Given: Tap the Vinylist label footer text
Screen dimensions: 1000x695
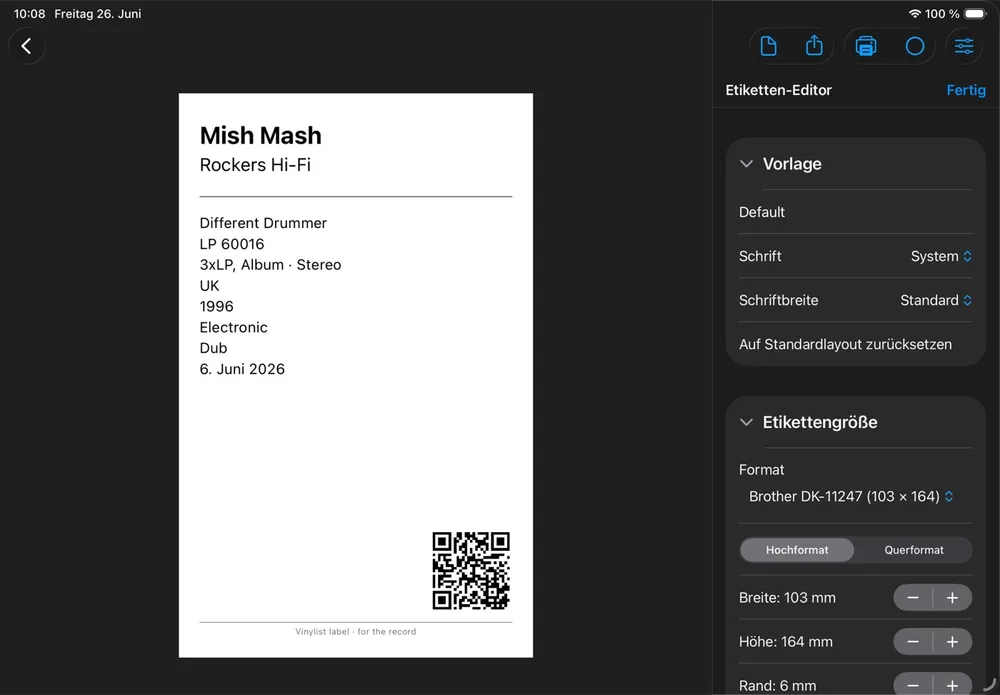Looking at the screenshot, I should pyautogui.click(x=355, y=631).
